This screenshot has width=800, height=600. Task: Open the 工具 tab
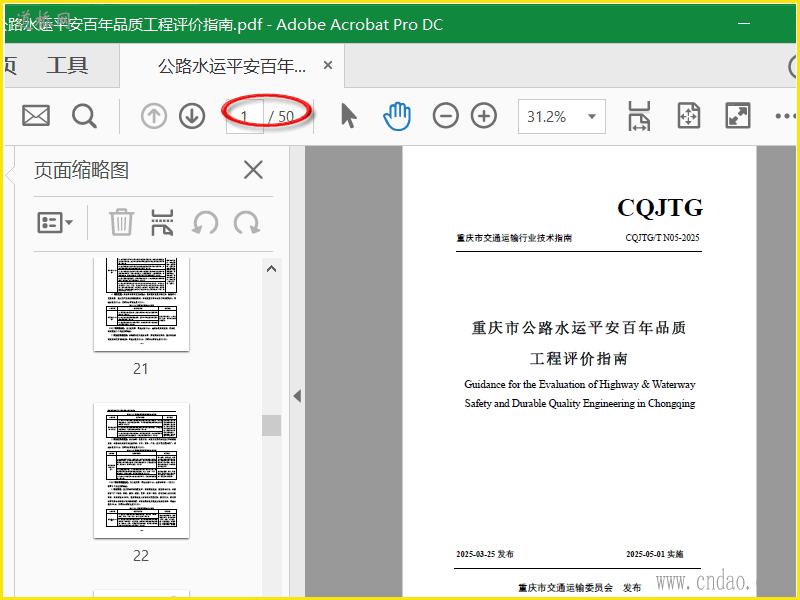point(67,65)
